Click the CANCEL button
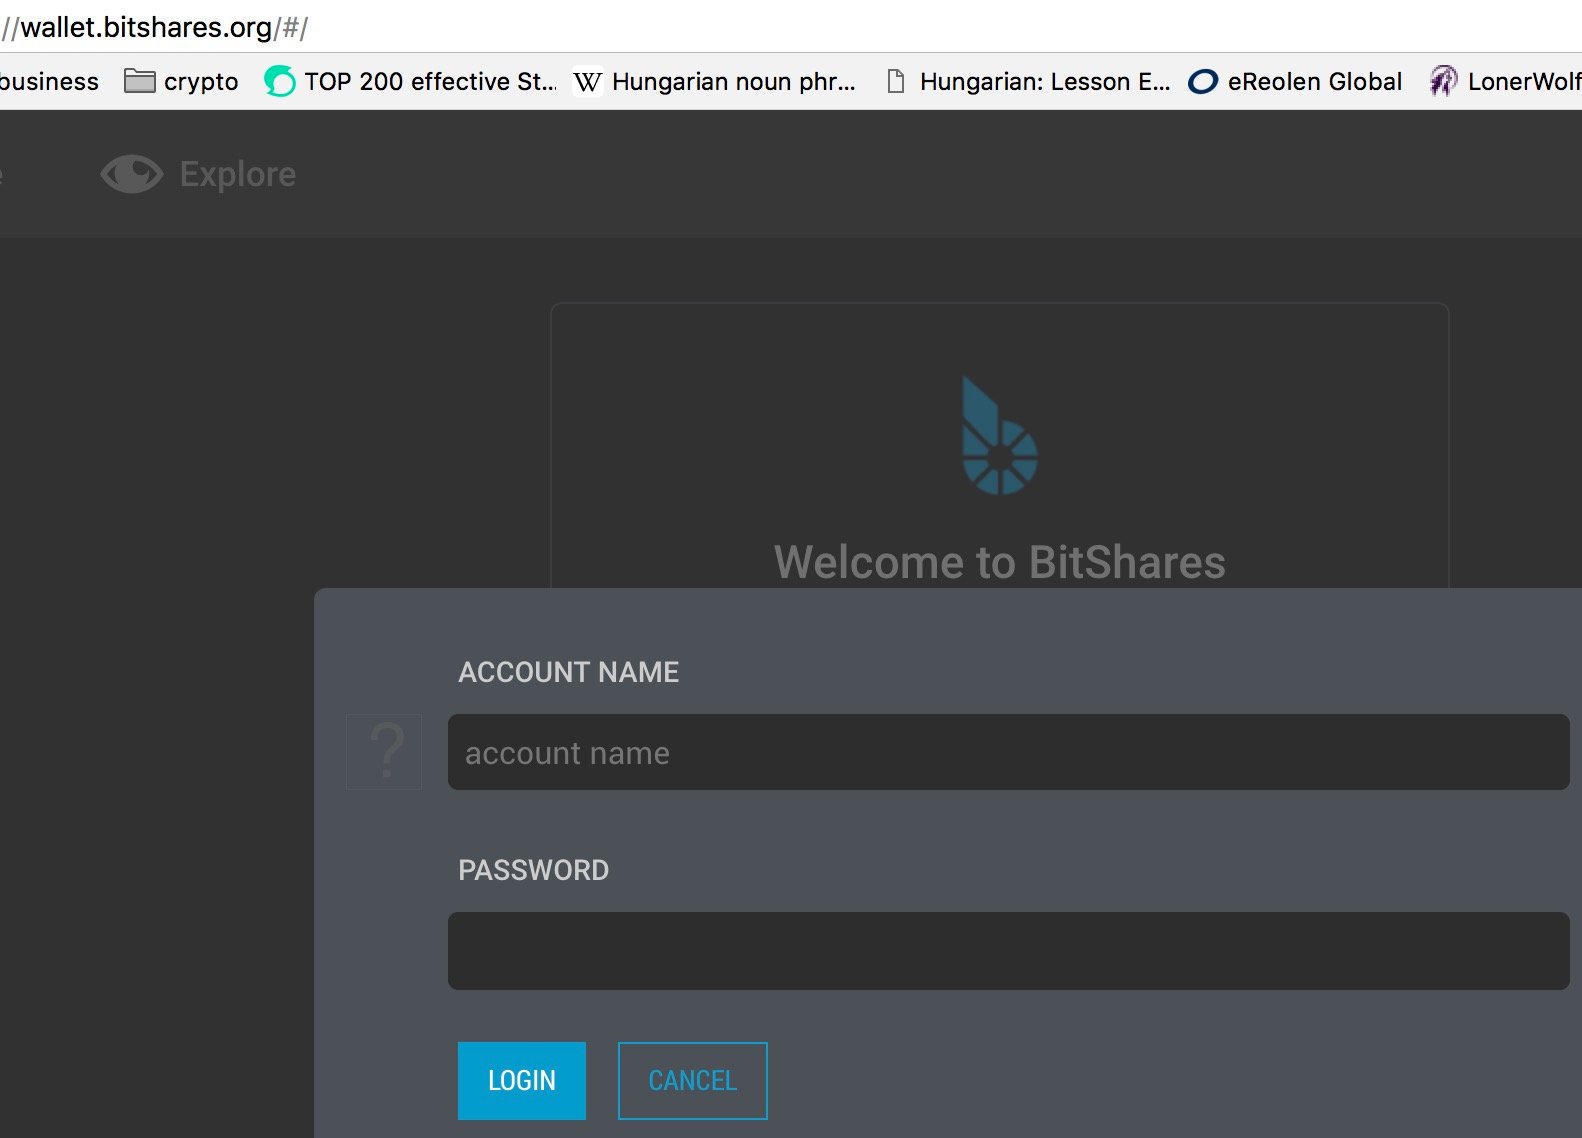Screen dimensions: 1582x1138 693,1081
